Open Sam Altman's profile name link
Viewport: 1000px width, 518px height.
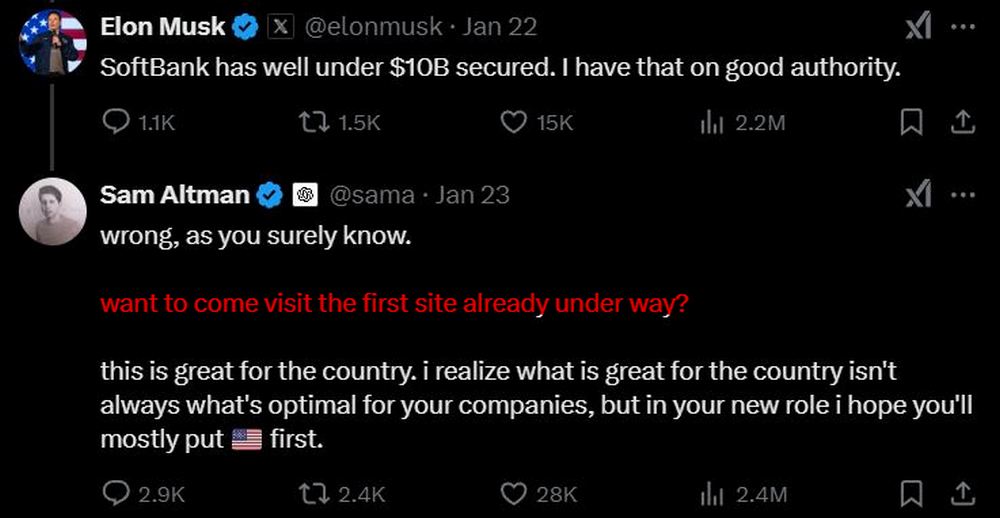tap(174, 195)
